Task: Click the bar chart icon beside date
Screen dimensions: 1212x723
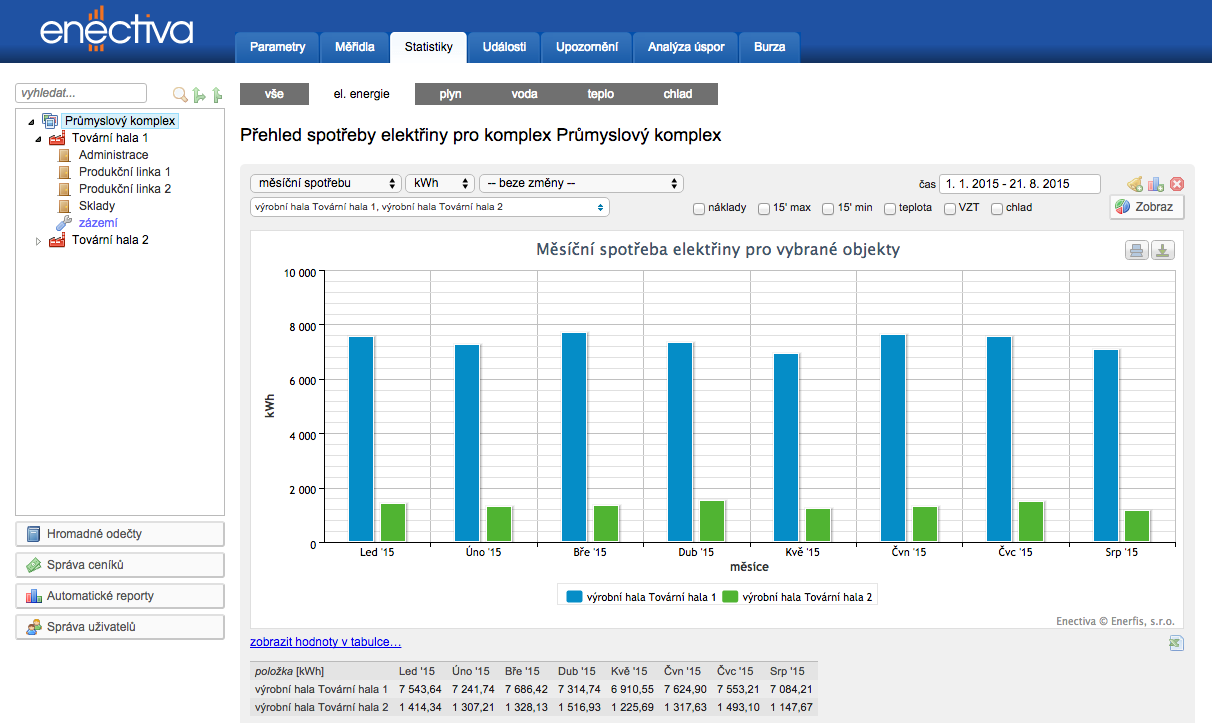Action: point(1156,184)
